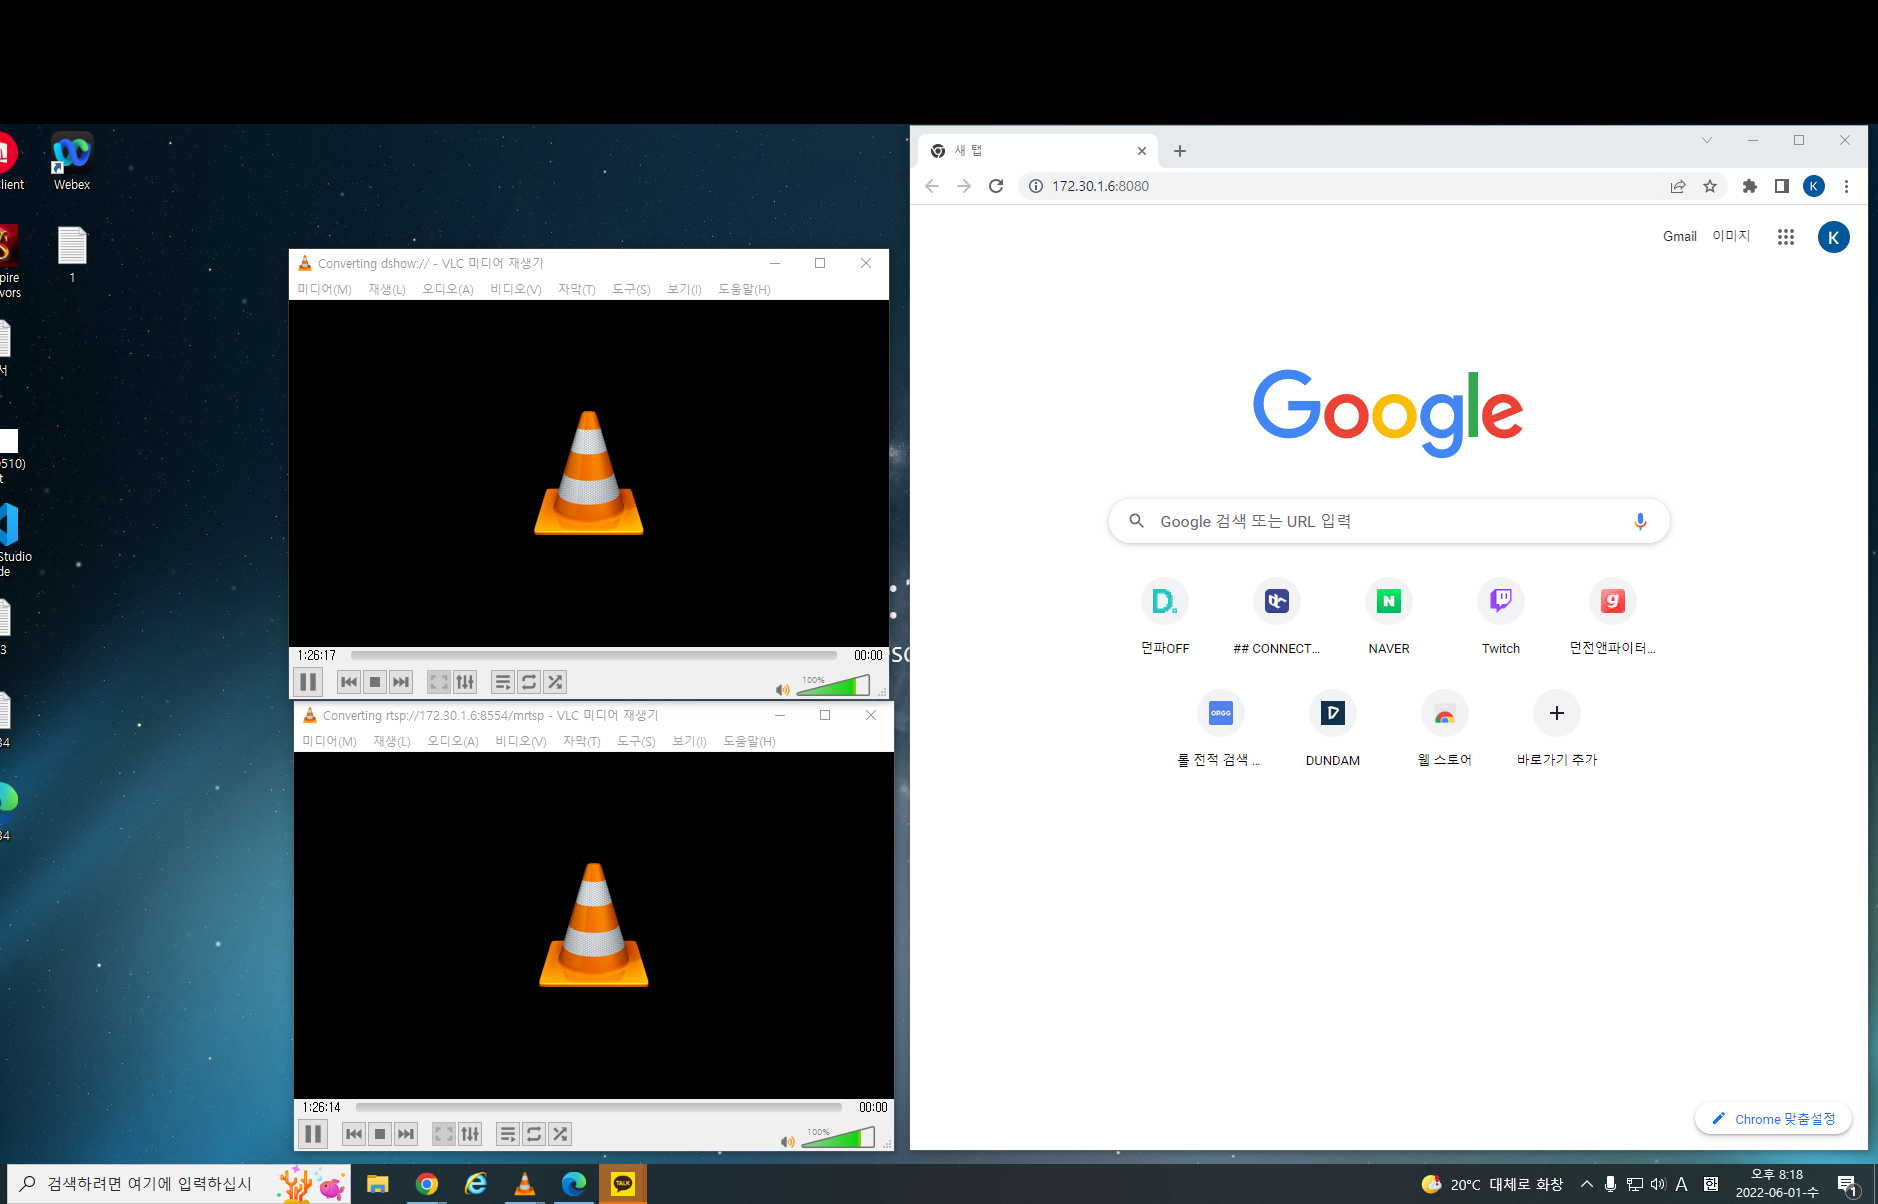Screen dimensions: 1878x1204
Task: Mute audio in the dshow VLC window
Action: (783, 690)
